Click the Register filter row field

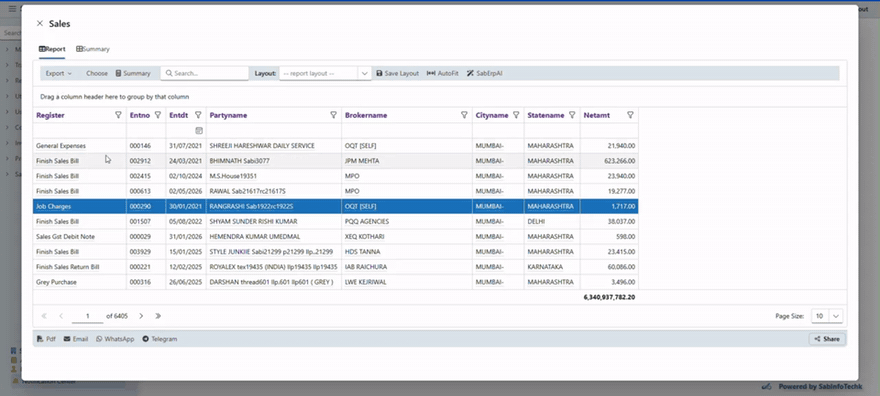click(80, 131)
